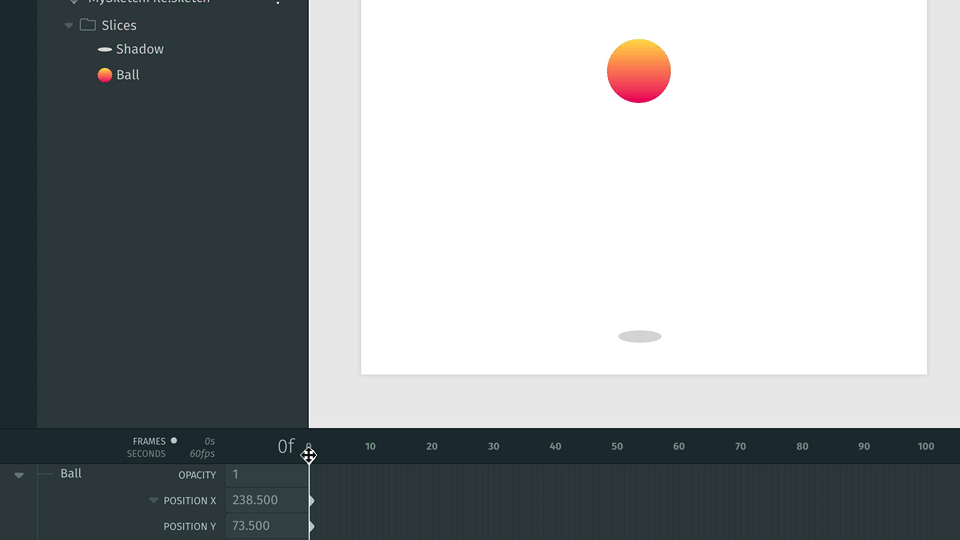The image size is (960, 540).
Task: Click the POSITION Y property label
Action: (190, 527)
